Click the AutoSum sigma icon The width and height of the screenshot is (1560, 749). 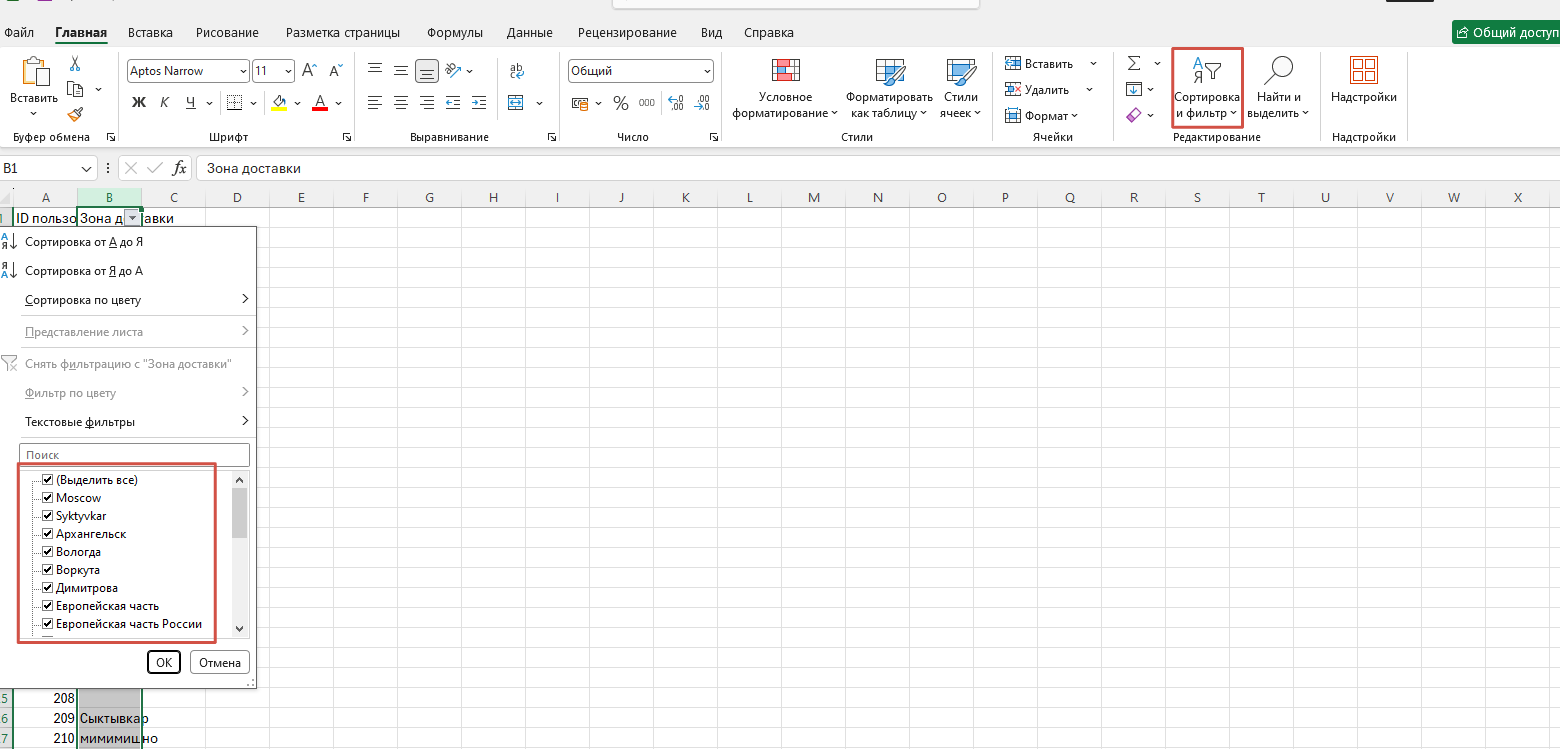click(1133, 63)
